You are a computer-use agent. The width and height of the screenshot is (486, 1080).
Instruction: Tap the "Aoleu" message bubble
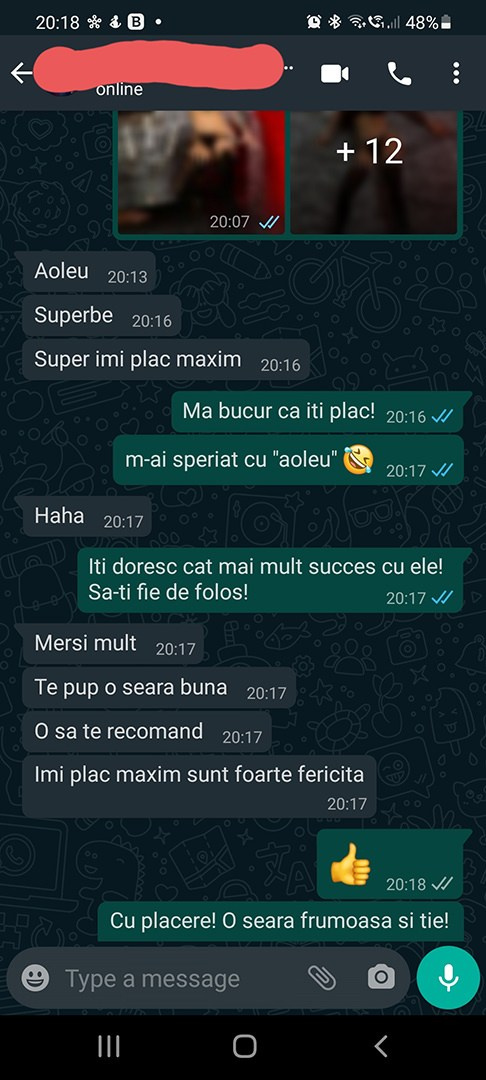(x=89, y=272)
